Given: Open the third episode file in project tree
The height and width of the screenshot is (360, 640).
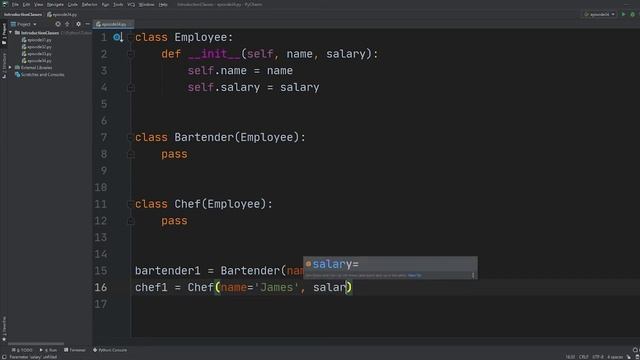Looking at the screenshot, I should coord(37,54).
